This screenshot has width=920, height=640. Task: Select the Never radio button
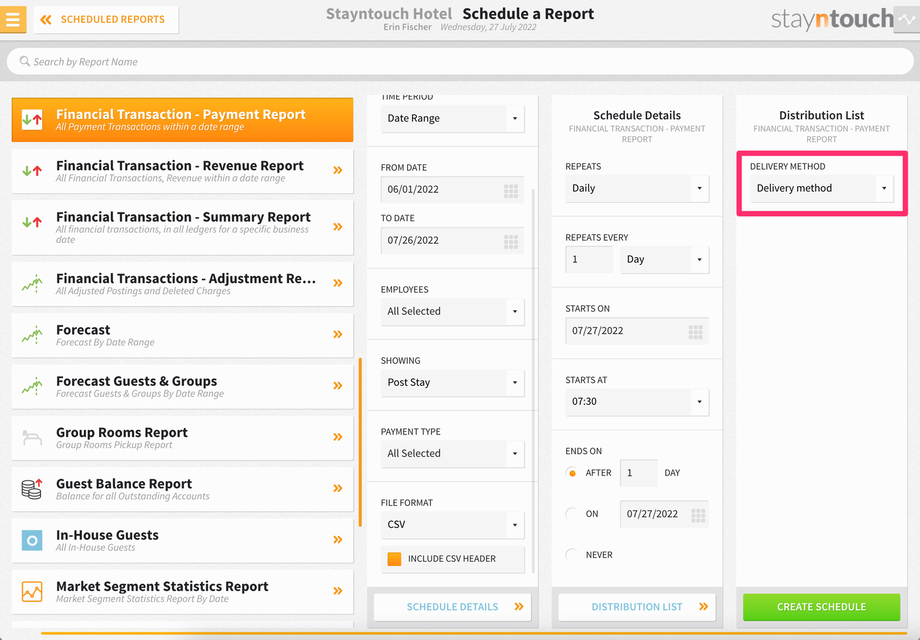(572, 555)
